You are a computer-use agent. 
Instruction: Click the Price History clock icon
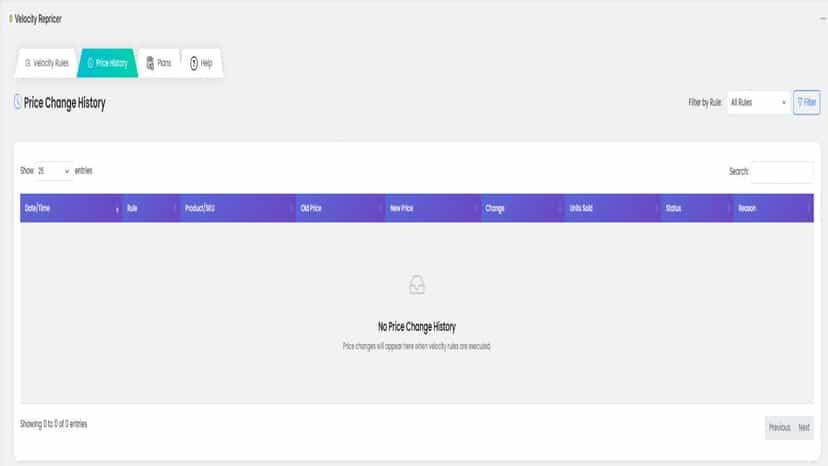coord(90,63)
